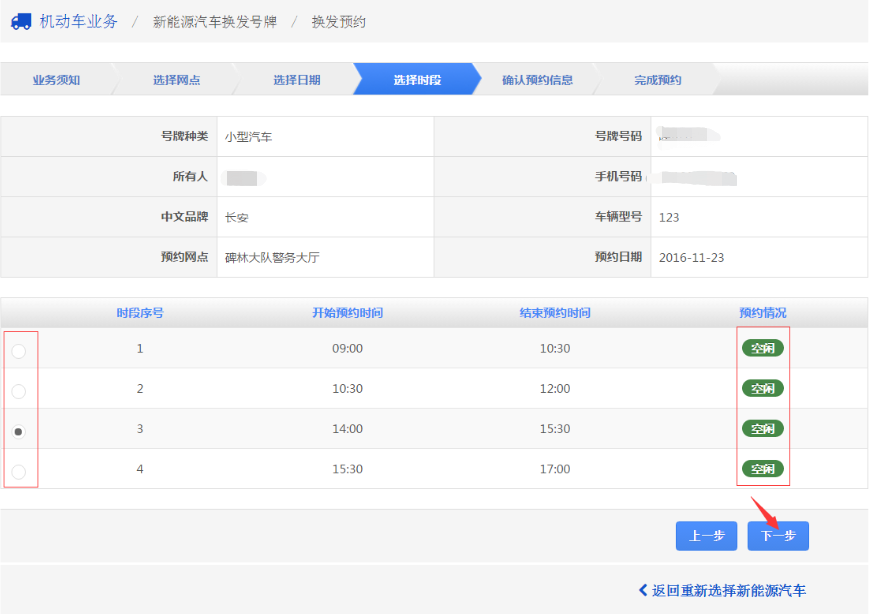Click the 返回重新选择新能源汽车 link
Screen dimensions: 870x614
pos(728,591)
